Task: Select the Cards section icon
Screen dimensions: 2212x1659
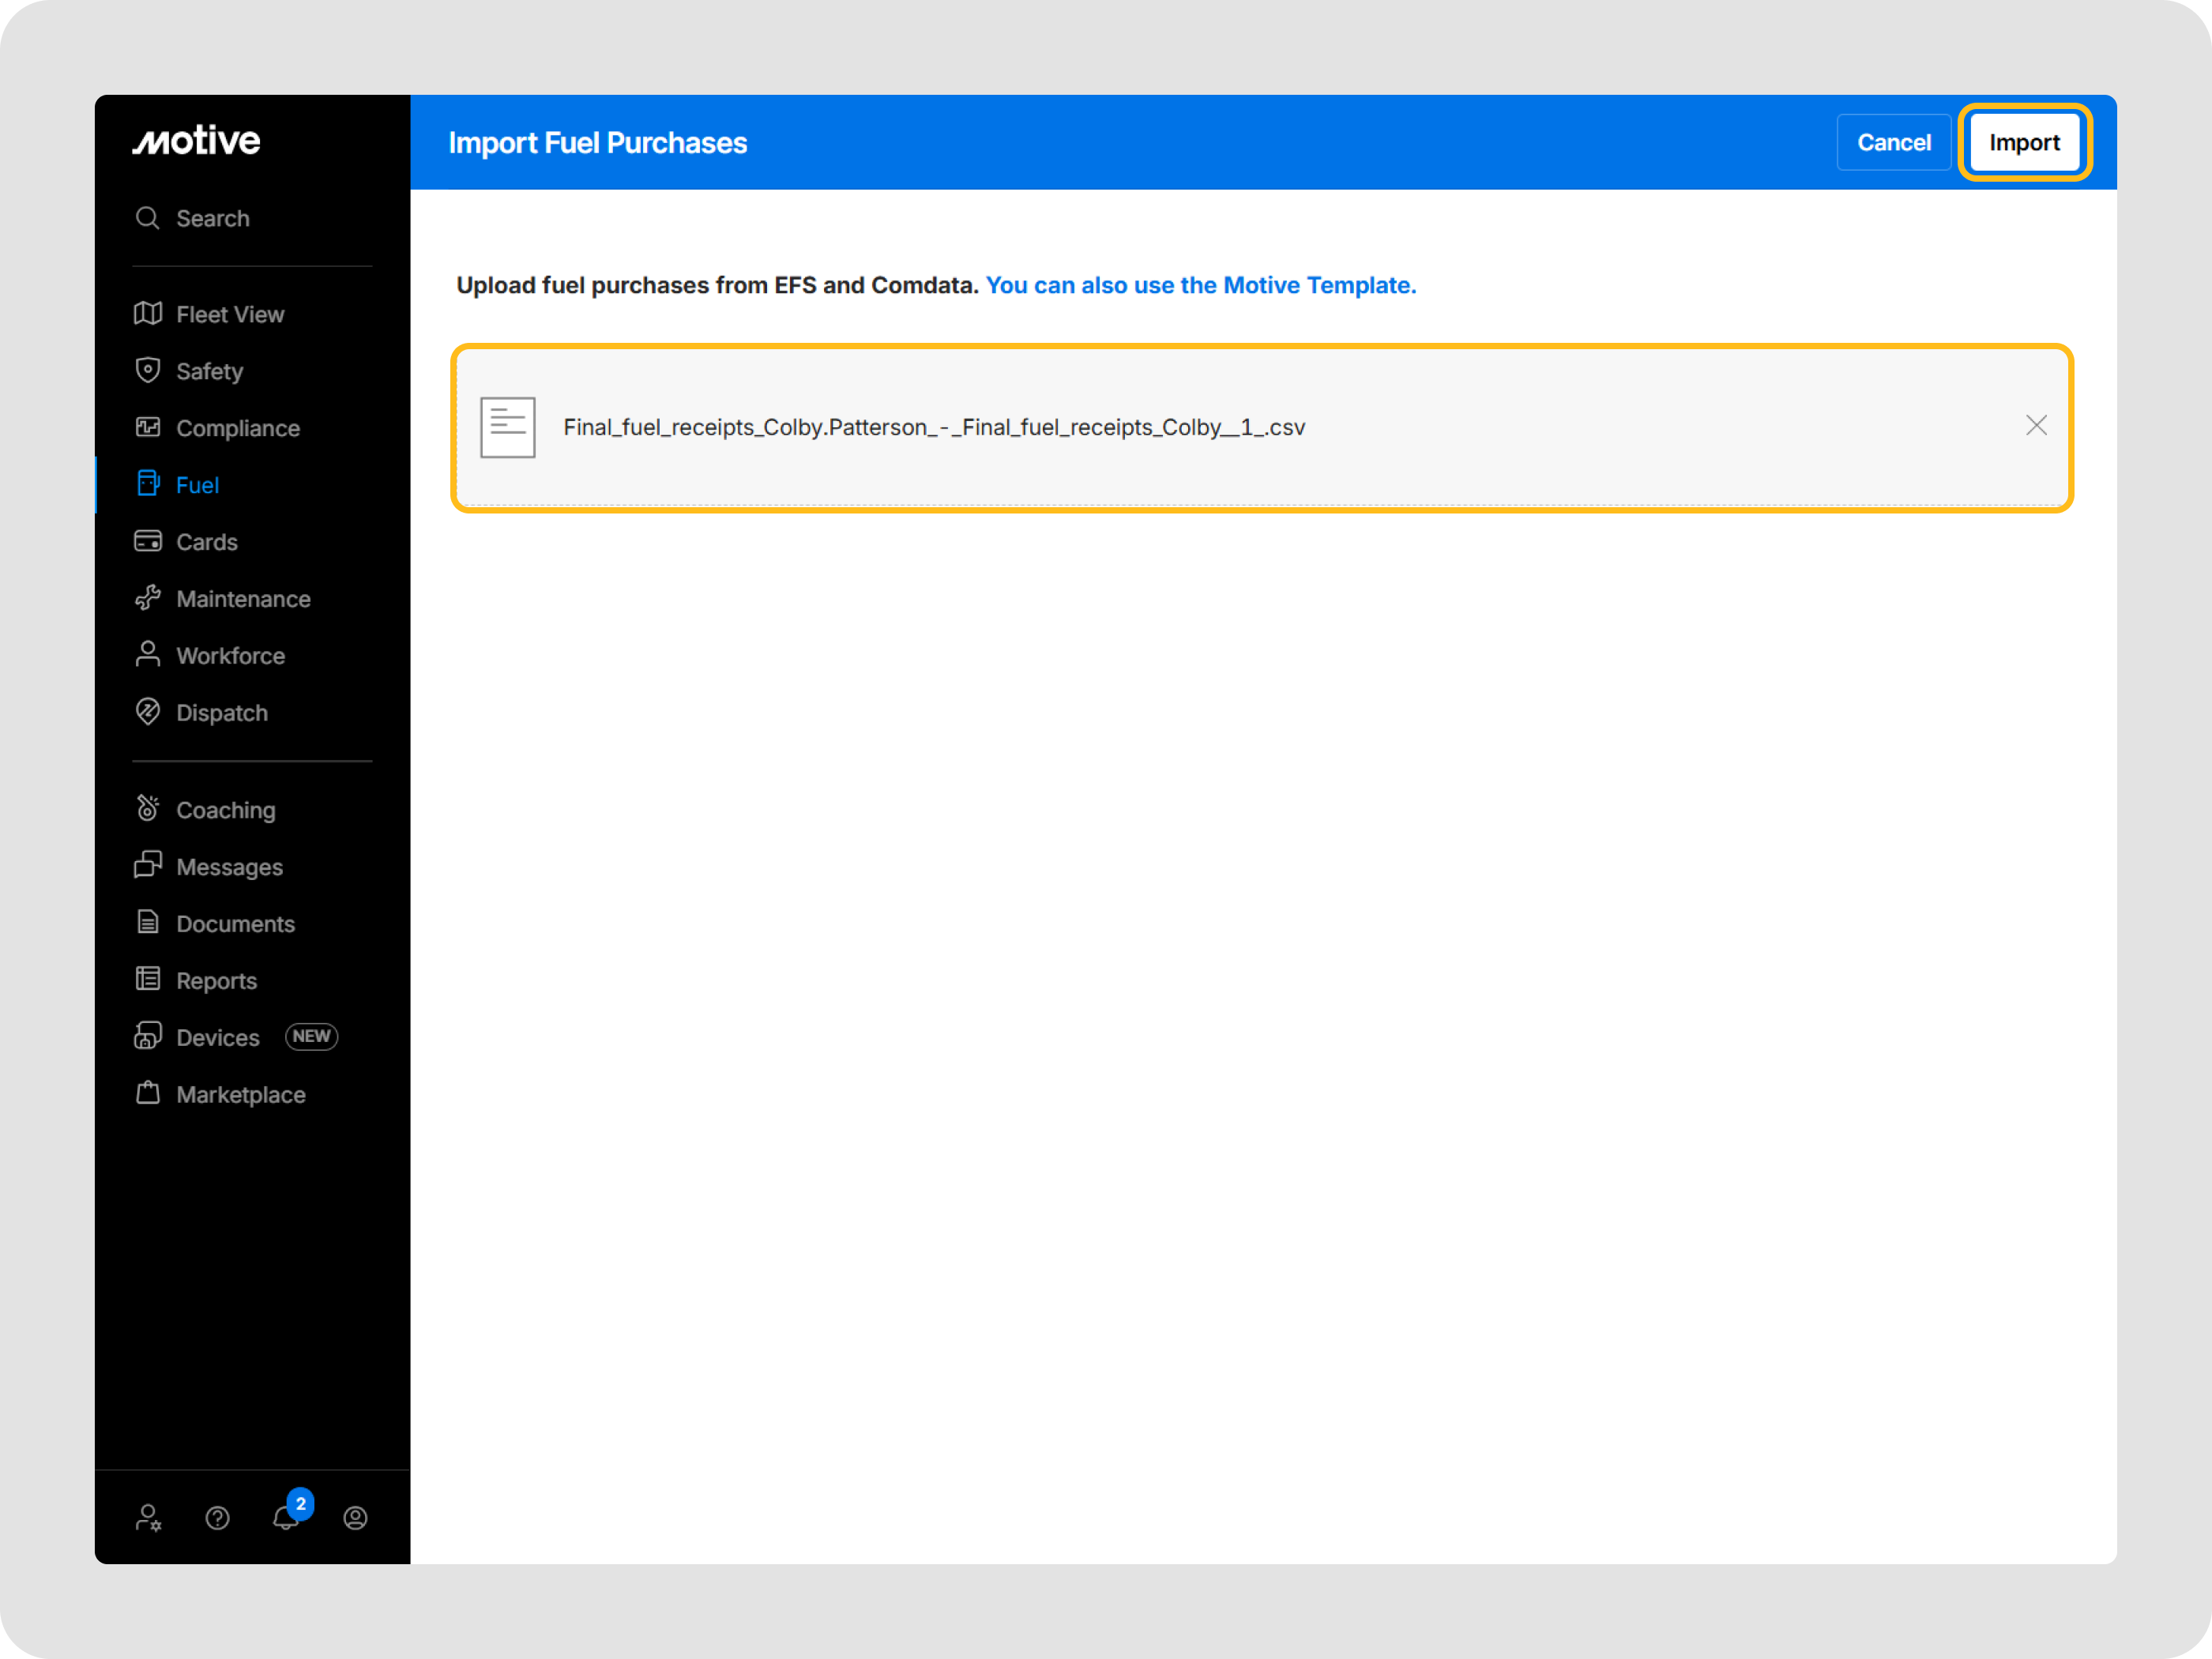Action: pyautogui.click(x=148, y=541)
